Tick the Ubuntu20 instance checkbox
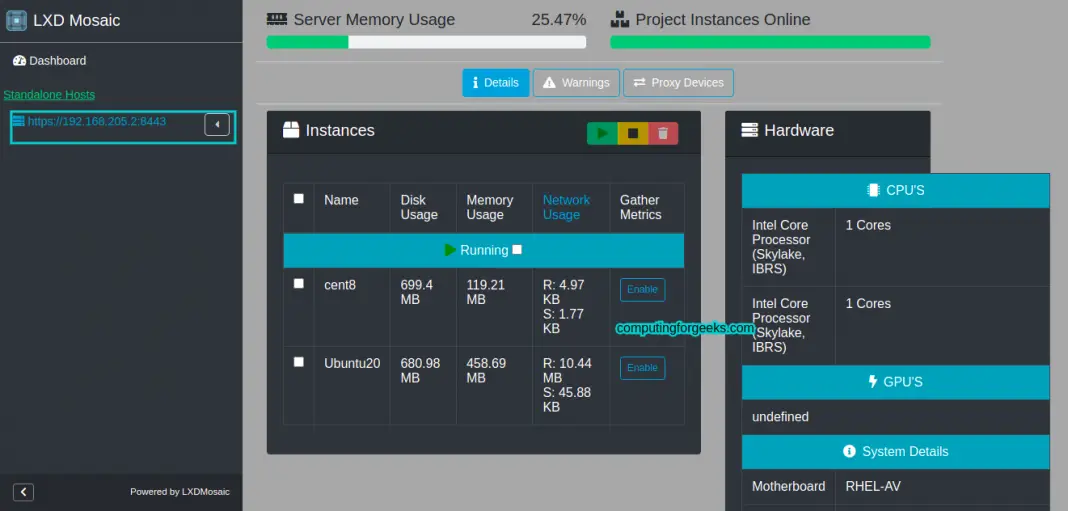Screen dimensions: 1068x511 point(298,362)
